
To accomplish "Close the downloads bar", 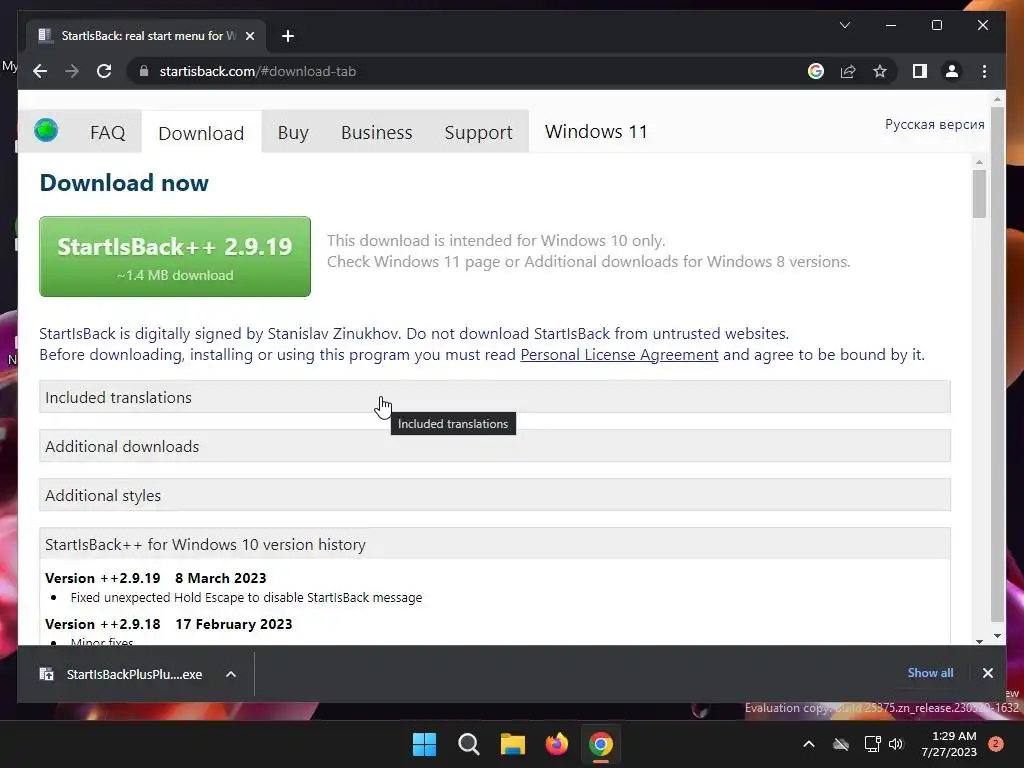I will (987, 673).
